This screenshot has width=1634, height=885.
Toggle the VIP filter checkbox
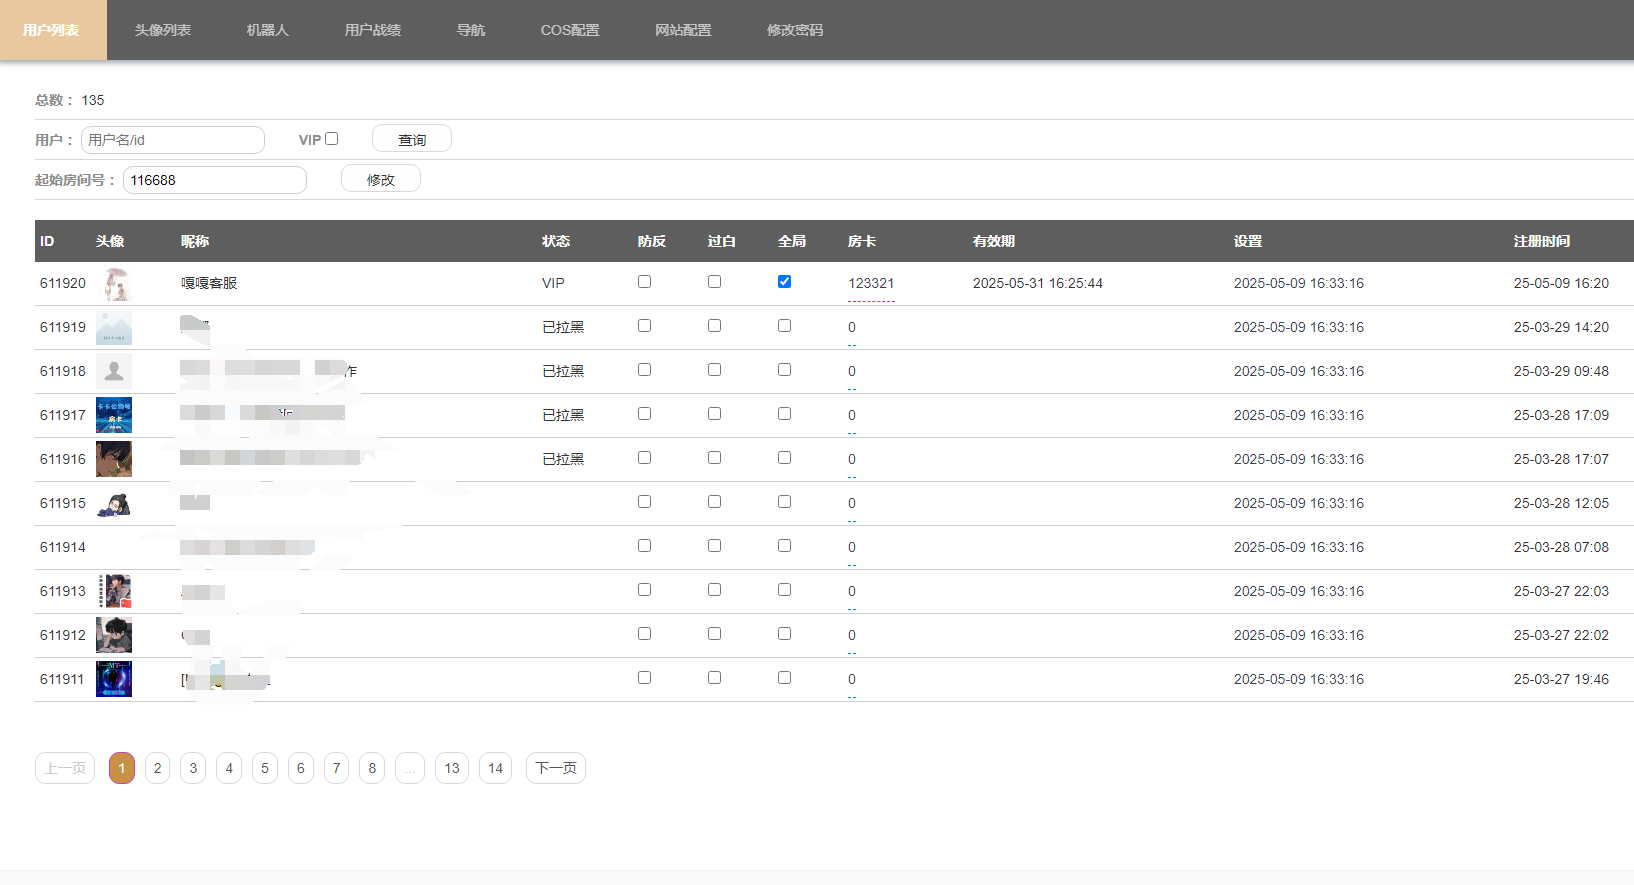(x=332, y=139)
